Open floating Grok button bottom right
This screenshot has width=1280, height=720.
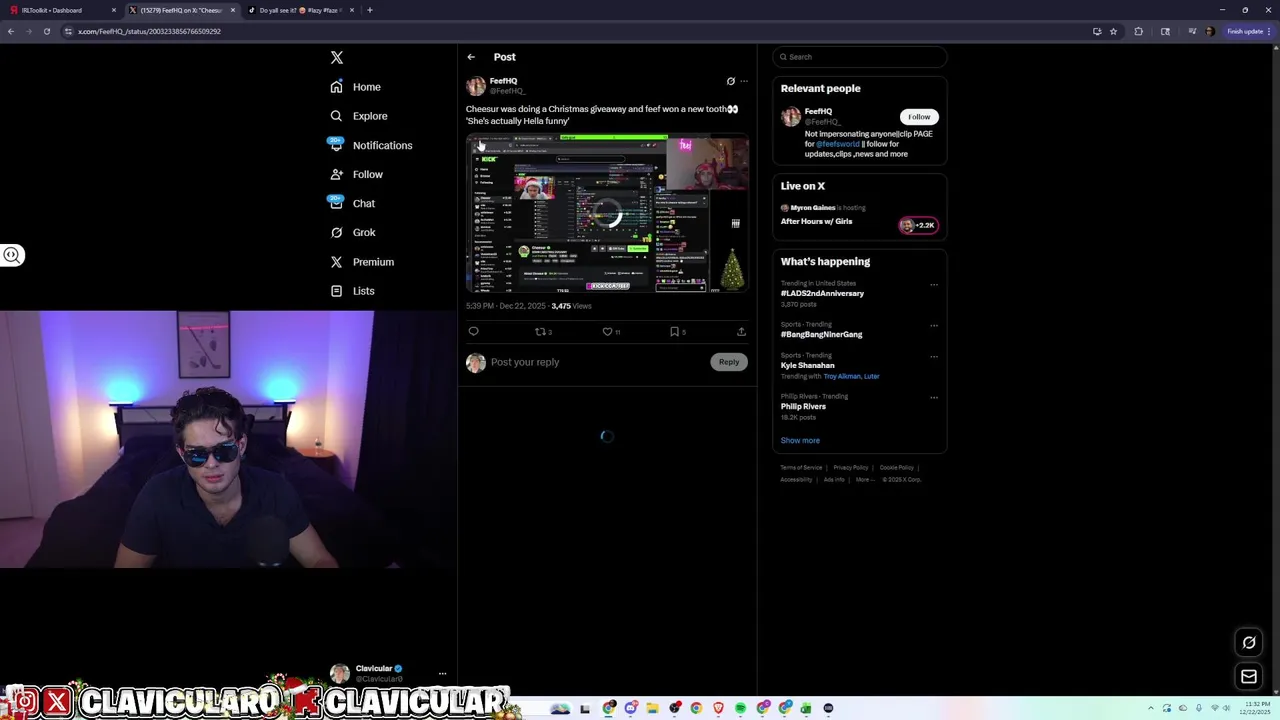click(1249, 643)
